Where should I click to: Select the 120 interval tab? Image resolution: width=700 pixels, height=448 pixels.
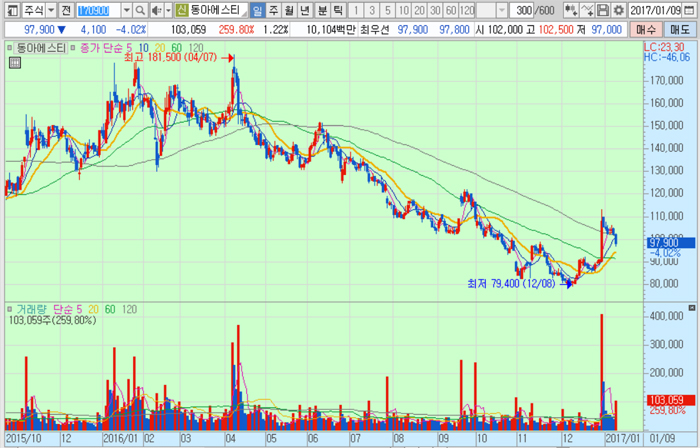465,10
